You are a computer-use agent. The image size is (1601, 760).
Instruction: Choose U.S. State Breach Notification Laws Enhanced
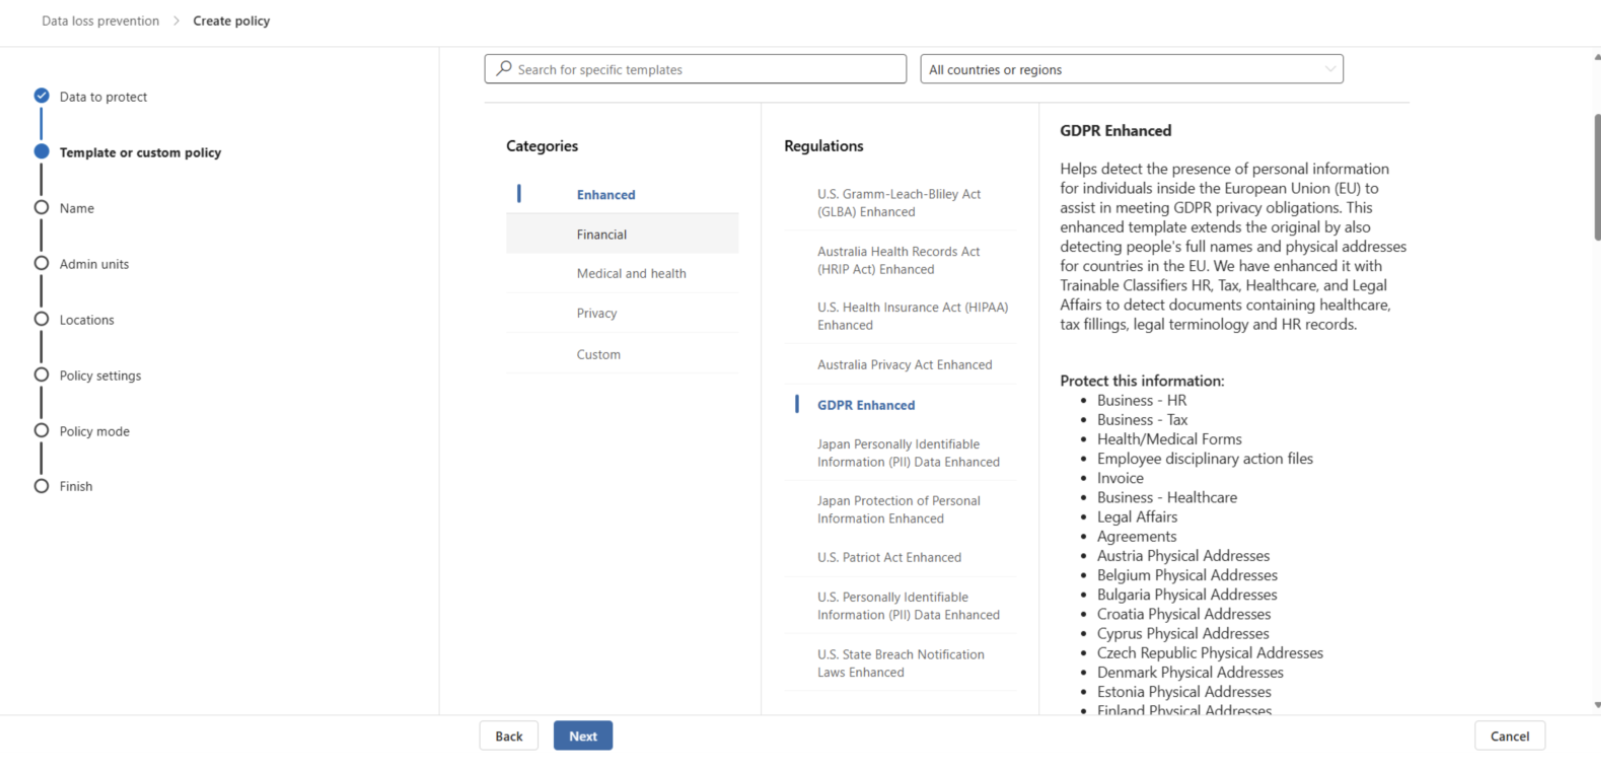[x=900, y=663]
